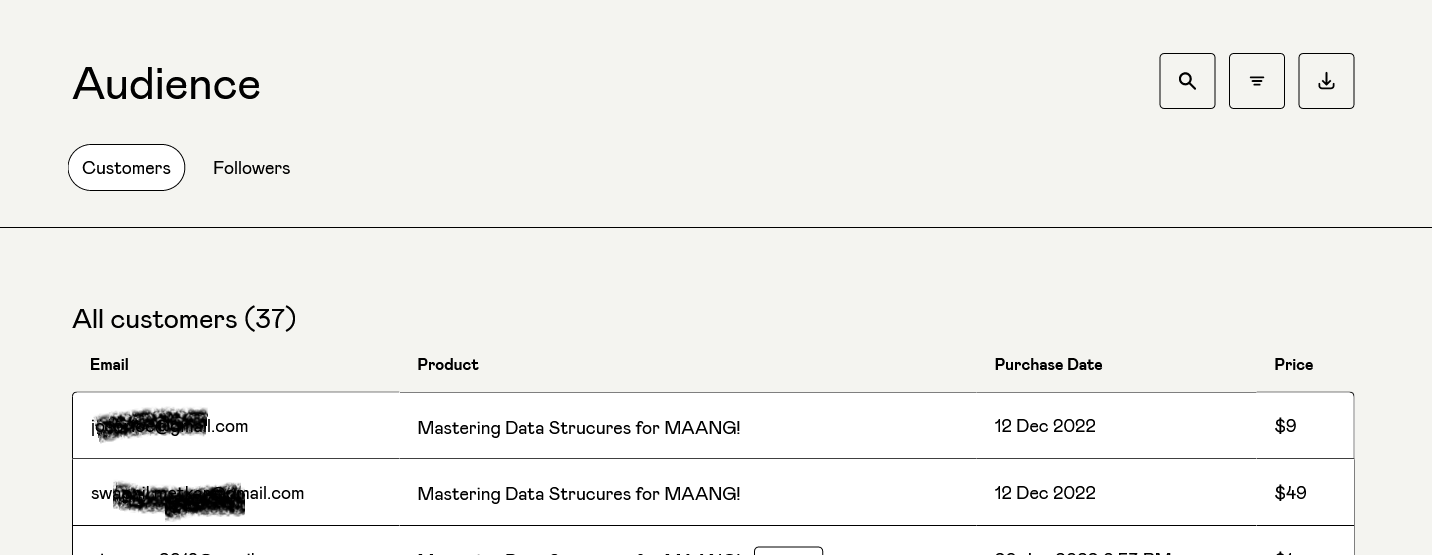This screenshot has height=558, width=1441.
Task: Select the second customer's email cell
Action: [197, 493]
